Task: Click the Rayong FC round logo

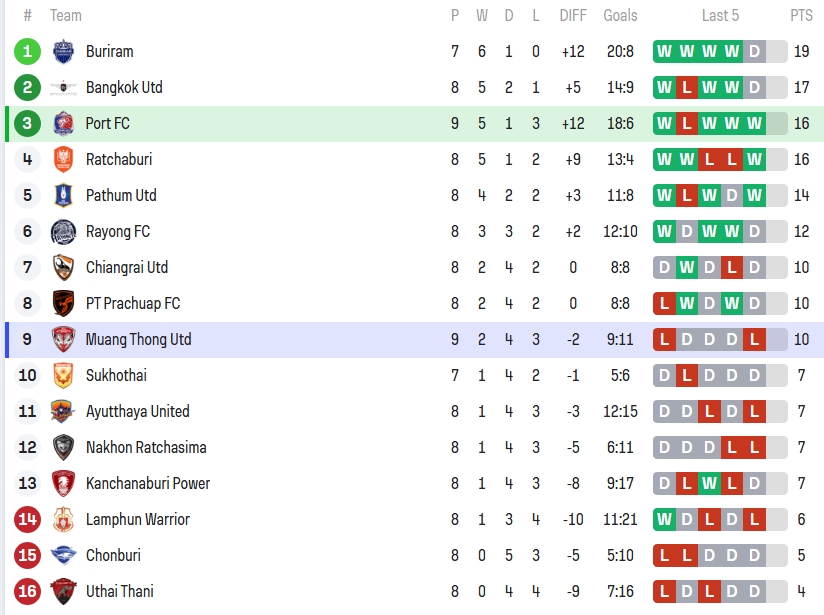Action: (63, 231)
